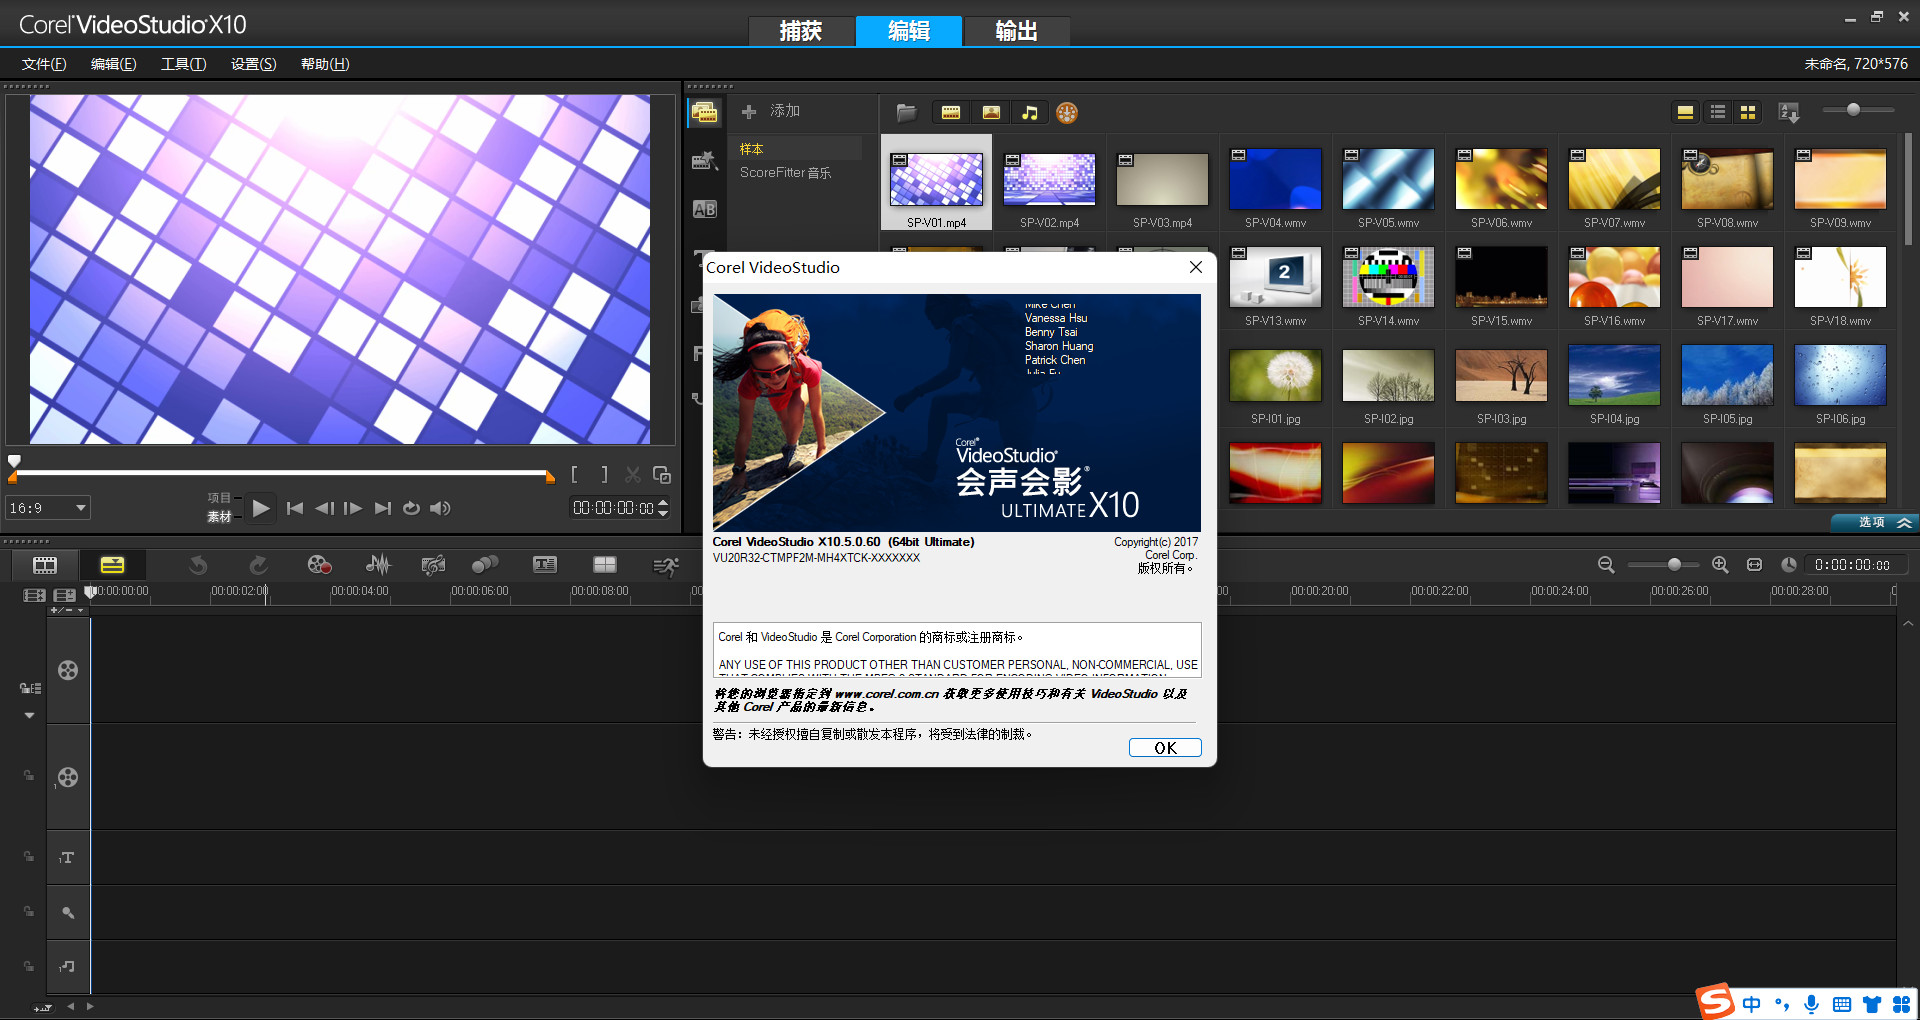Open the Title library AB icon
Image resolution: width=1920 pixels, height=1020 pixels.
(704, 209)
